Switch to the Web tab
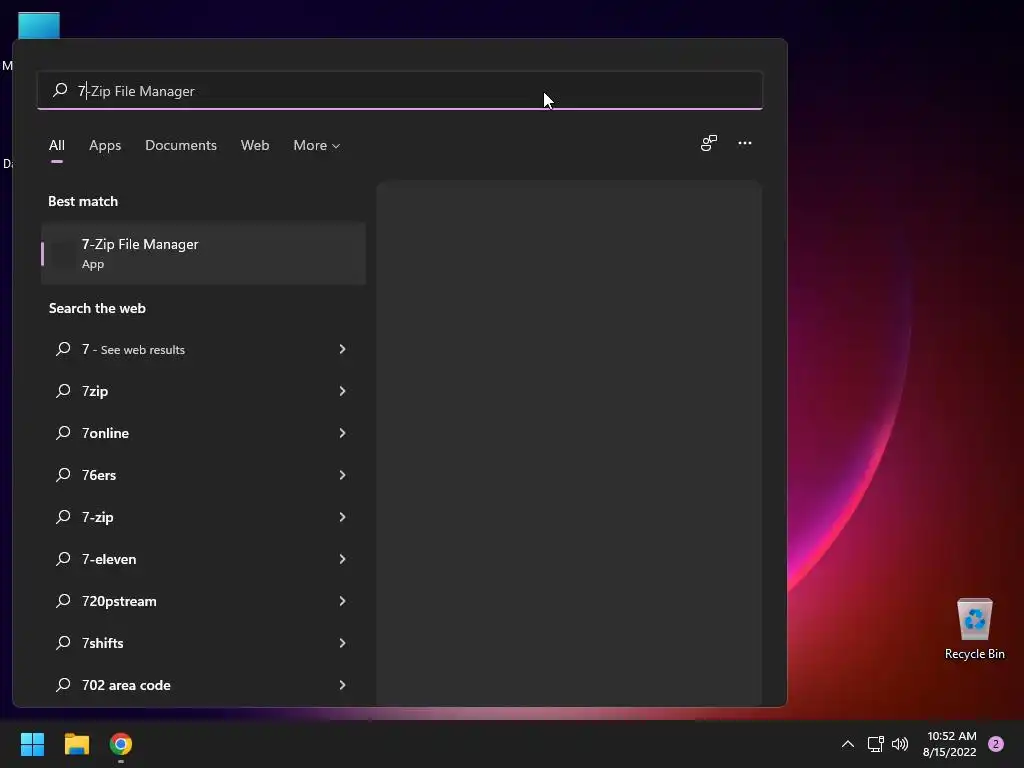Screen dimensions: 1024x768 (x=255, y=145)
